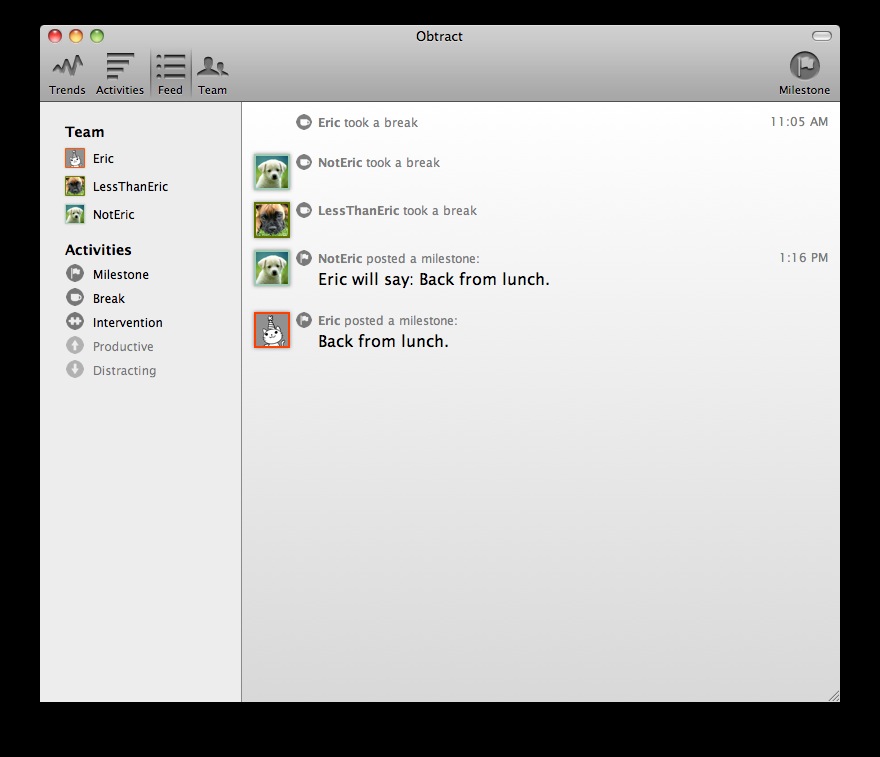Switch to the Activities toolbar view
880x757 pixels.
tap(120, 75)
